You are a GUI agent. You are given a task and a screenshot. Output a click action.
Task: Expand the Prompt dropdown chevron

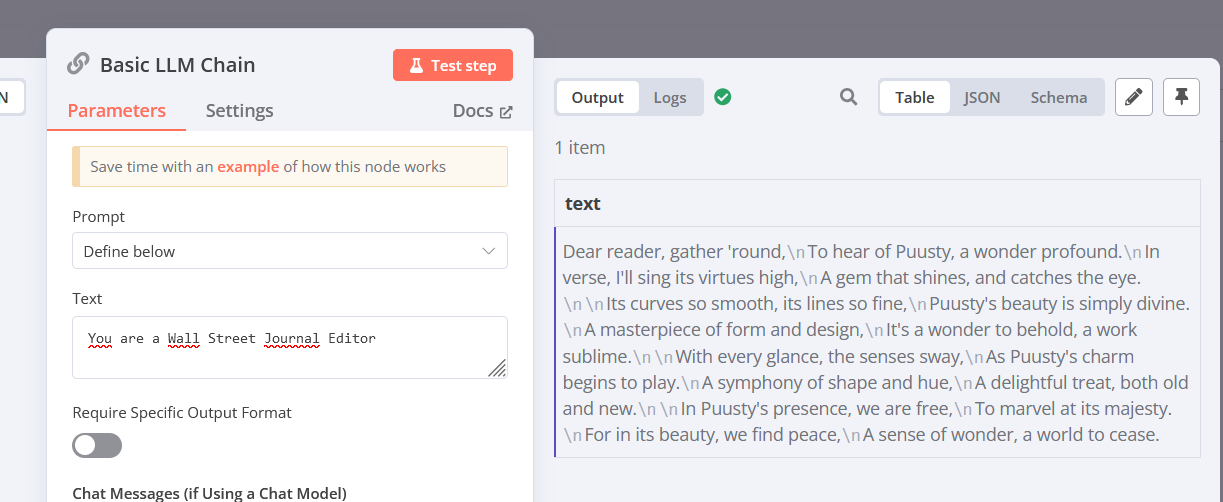(489, 251)
